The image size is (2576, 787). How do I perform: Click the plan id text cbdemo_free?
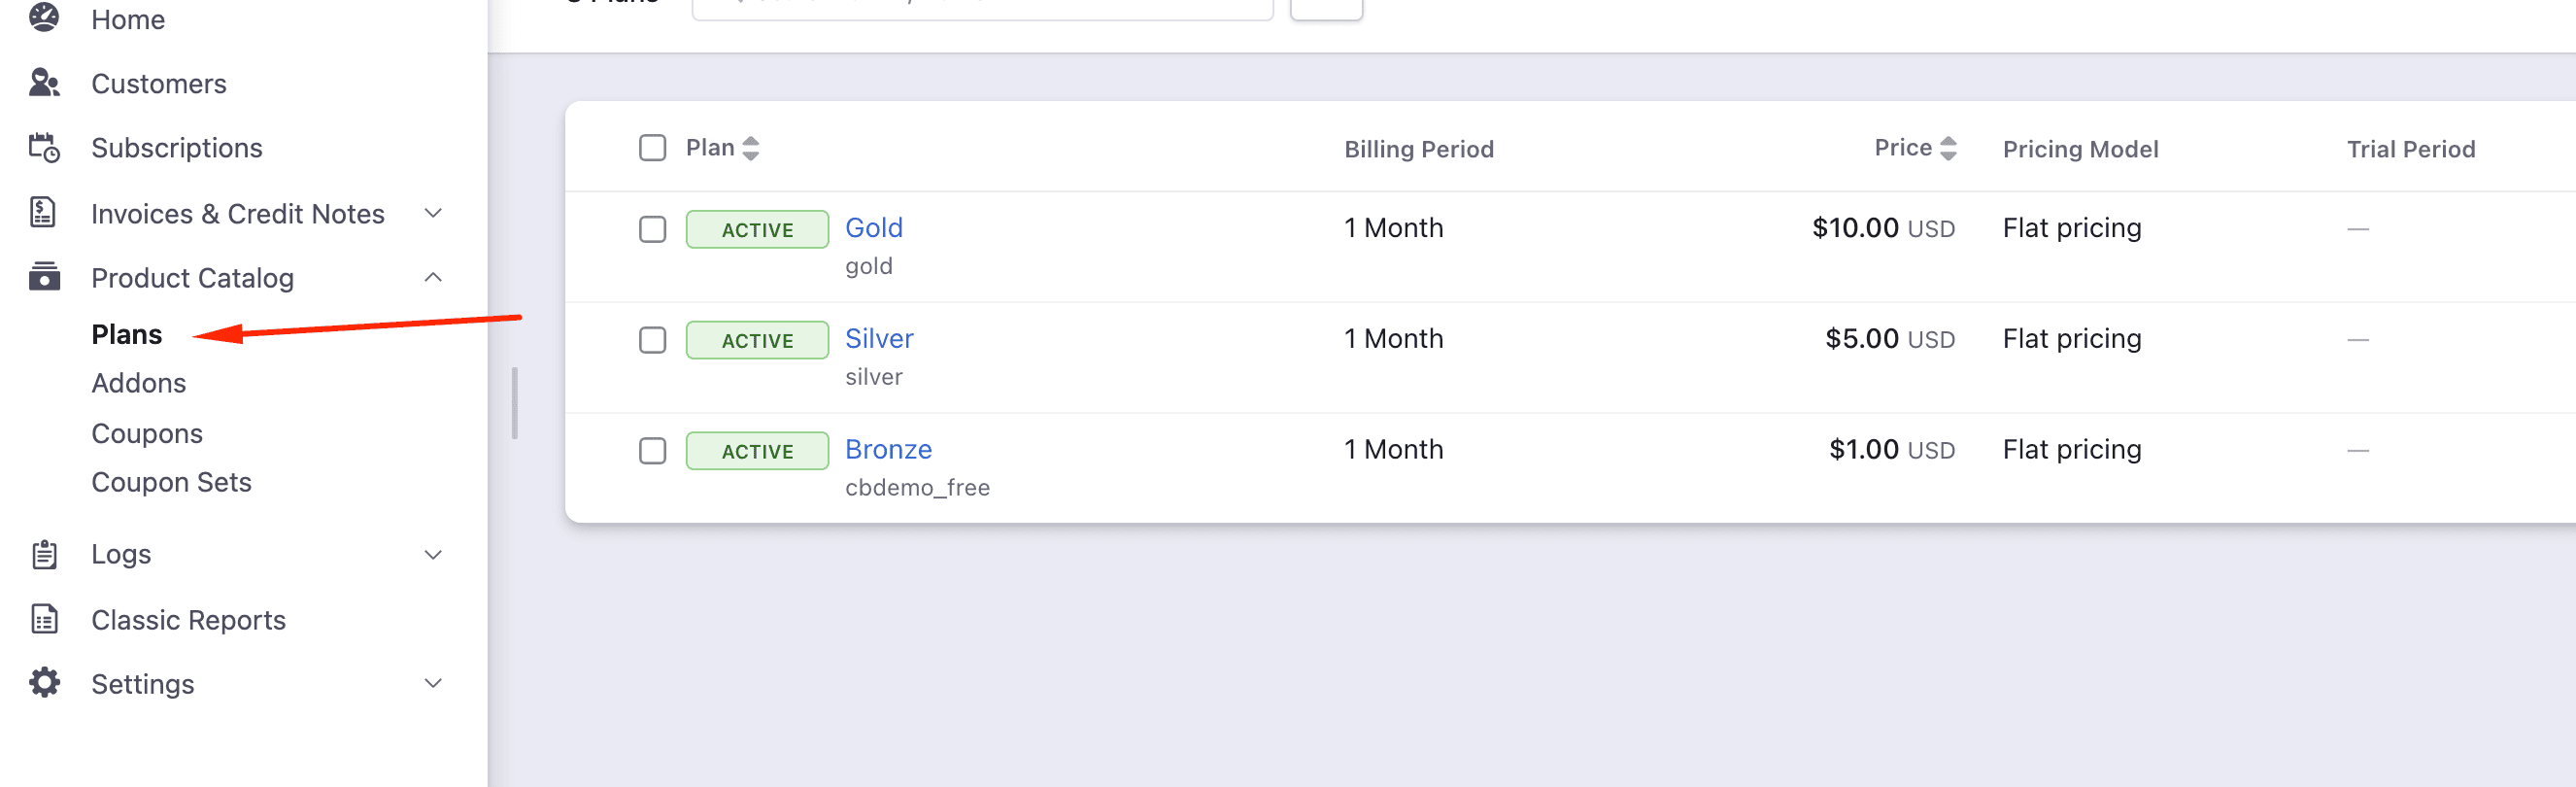[917, 487]
